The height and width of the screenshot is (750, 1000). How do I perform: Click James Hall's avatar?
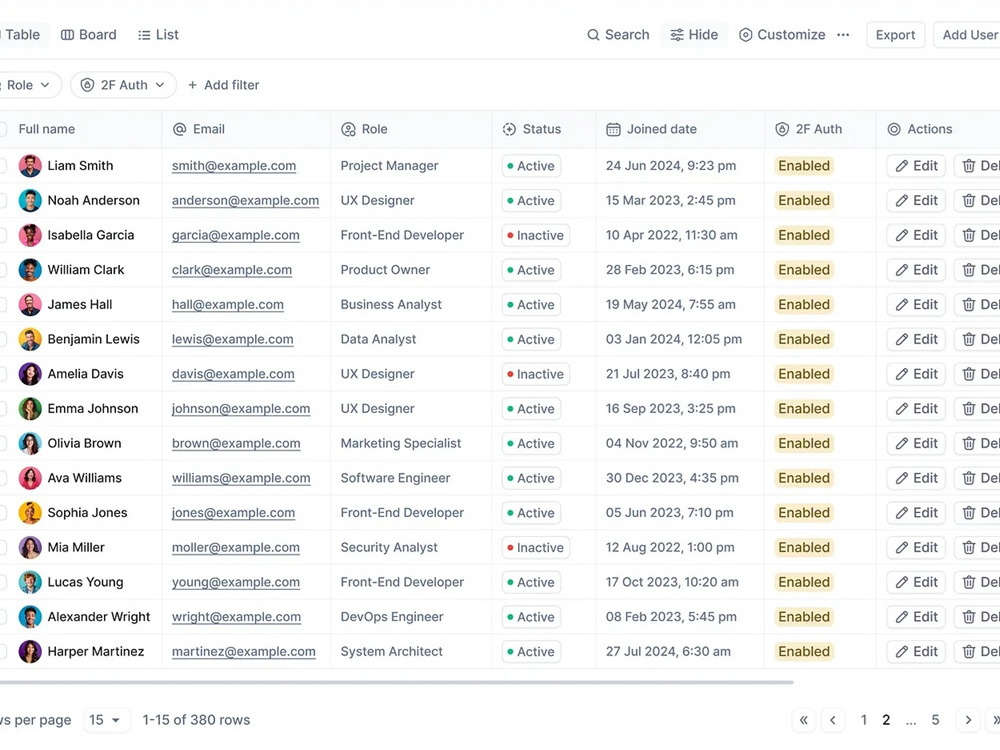30,305
